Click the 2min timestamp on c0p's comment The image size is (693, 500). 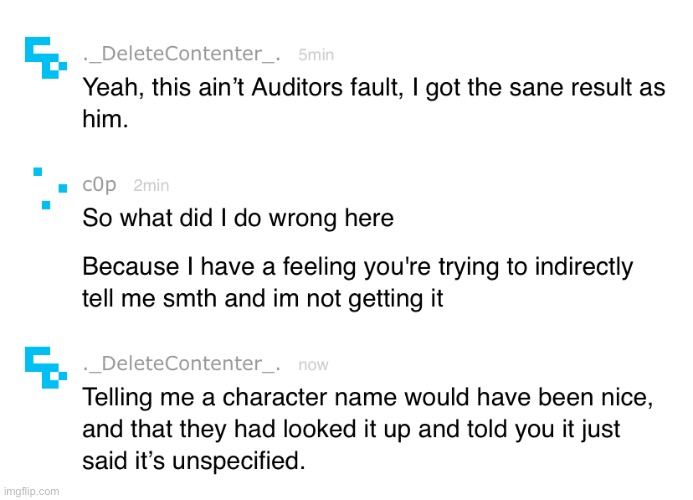pyautogui.click(x=151, y=186)
